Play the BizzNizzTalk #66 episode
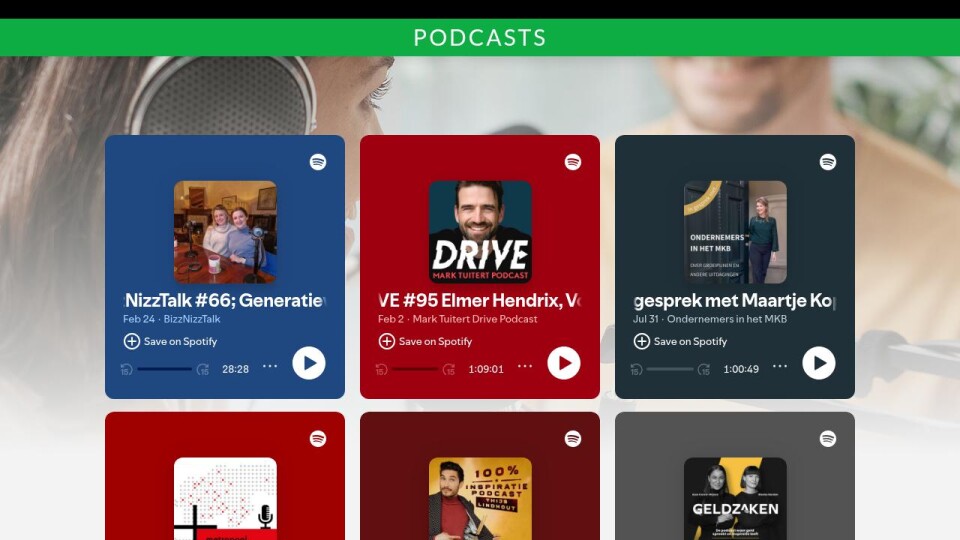960x540 pixels. [x=309, y=363]
